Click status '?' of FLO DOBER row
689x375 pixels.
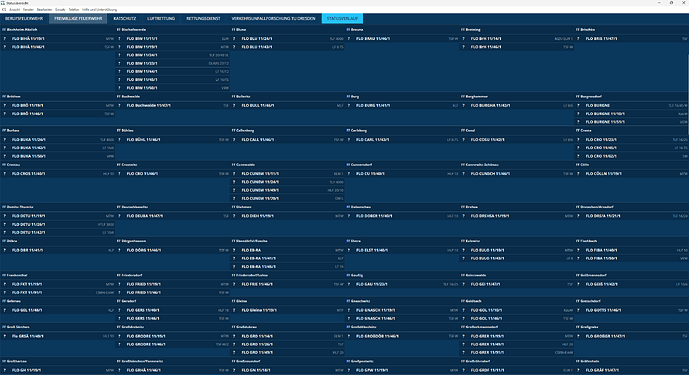click(x=349, y=216)
